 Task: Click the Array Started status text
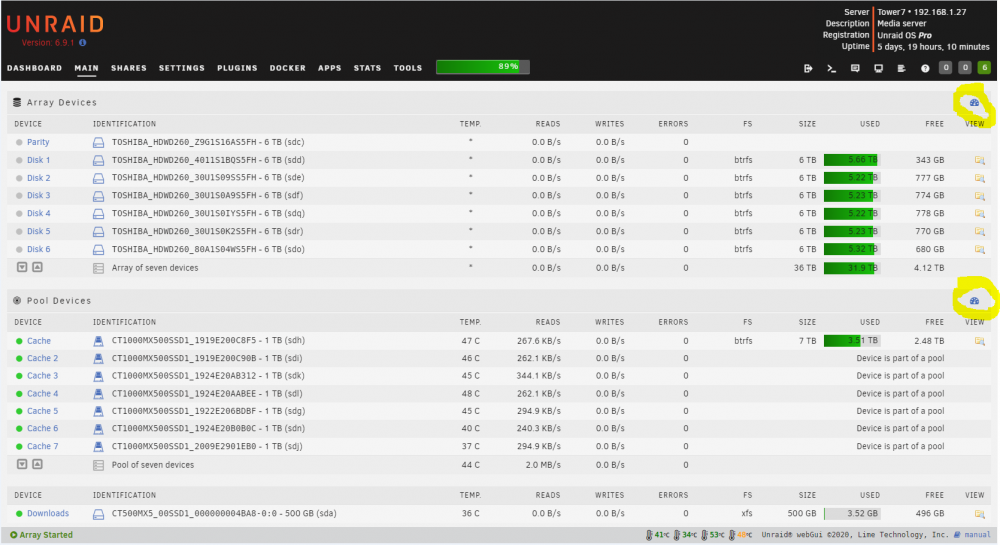[46, 535]
